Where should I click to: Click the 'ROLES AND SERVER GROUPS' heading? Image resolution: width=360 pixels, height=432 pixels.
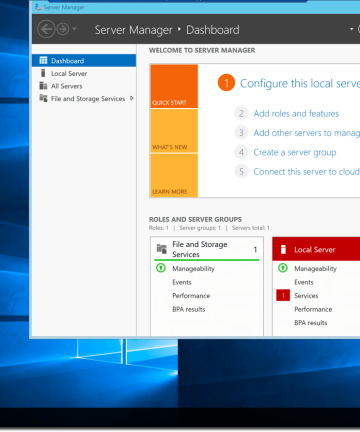coord(195,219)
